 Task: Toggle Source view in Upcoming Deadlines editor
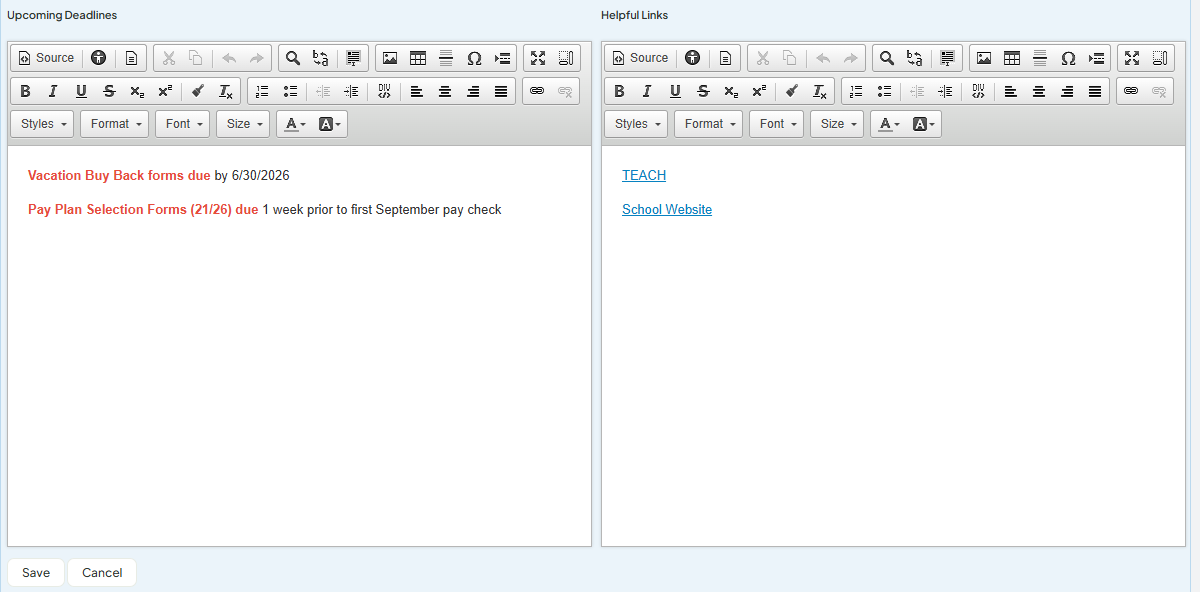pos(46,58)
